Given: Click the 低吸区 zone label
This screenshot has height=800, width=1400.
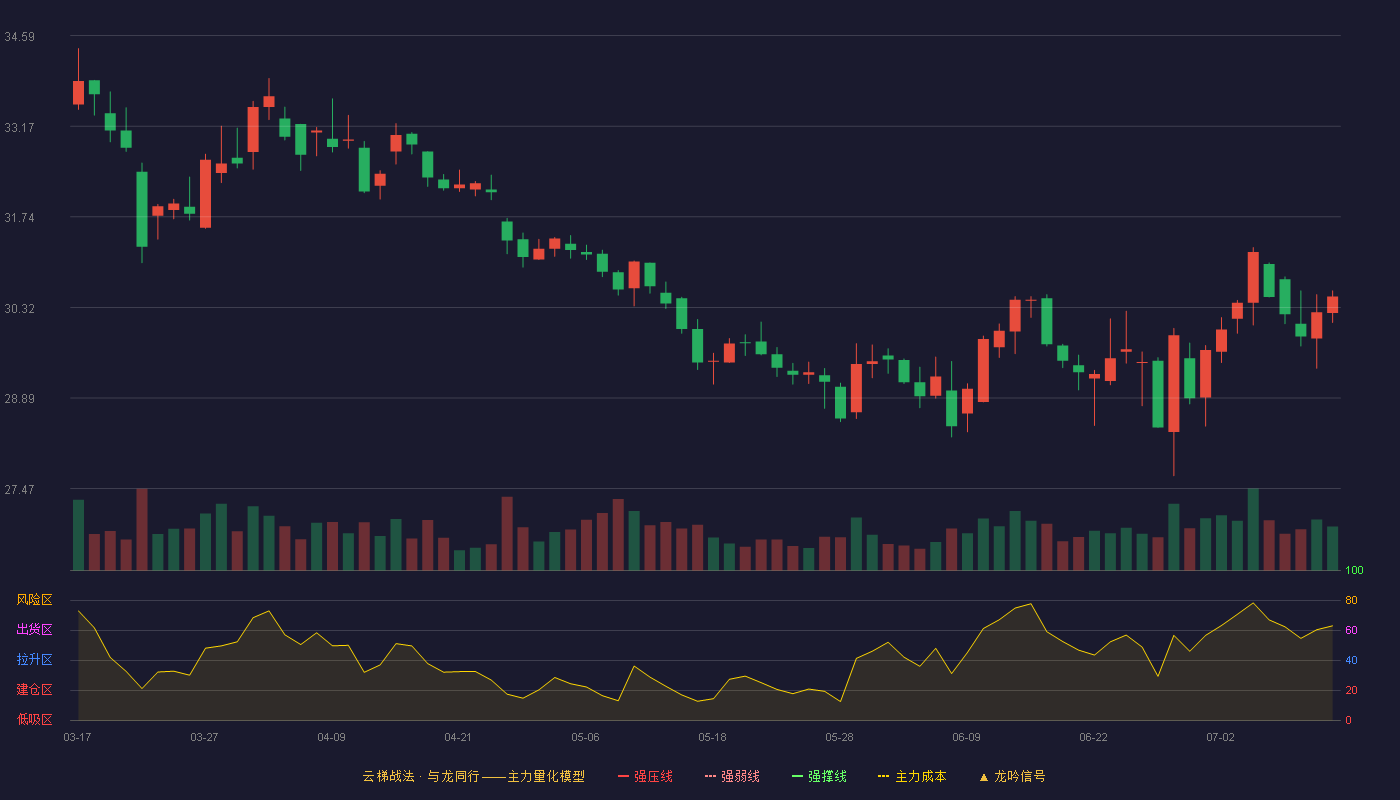Looking at the screenshot, I should click(x=34, y=719).
